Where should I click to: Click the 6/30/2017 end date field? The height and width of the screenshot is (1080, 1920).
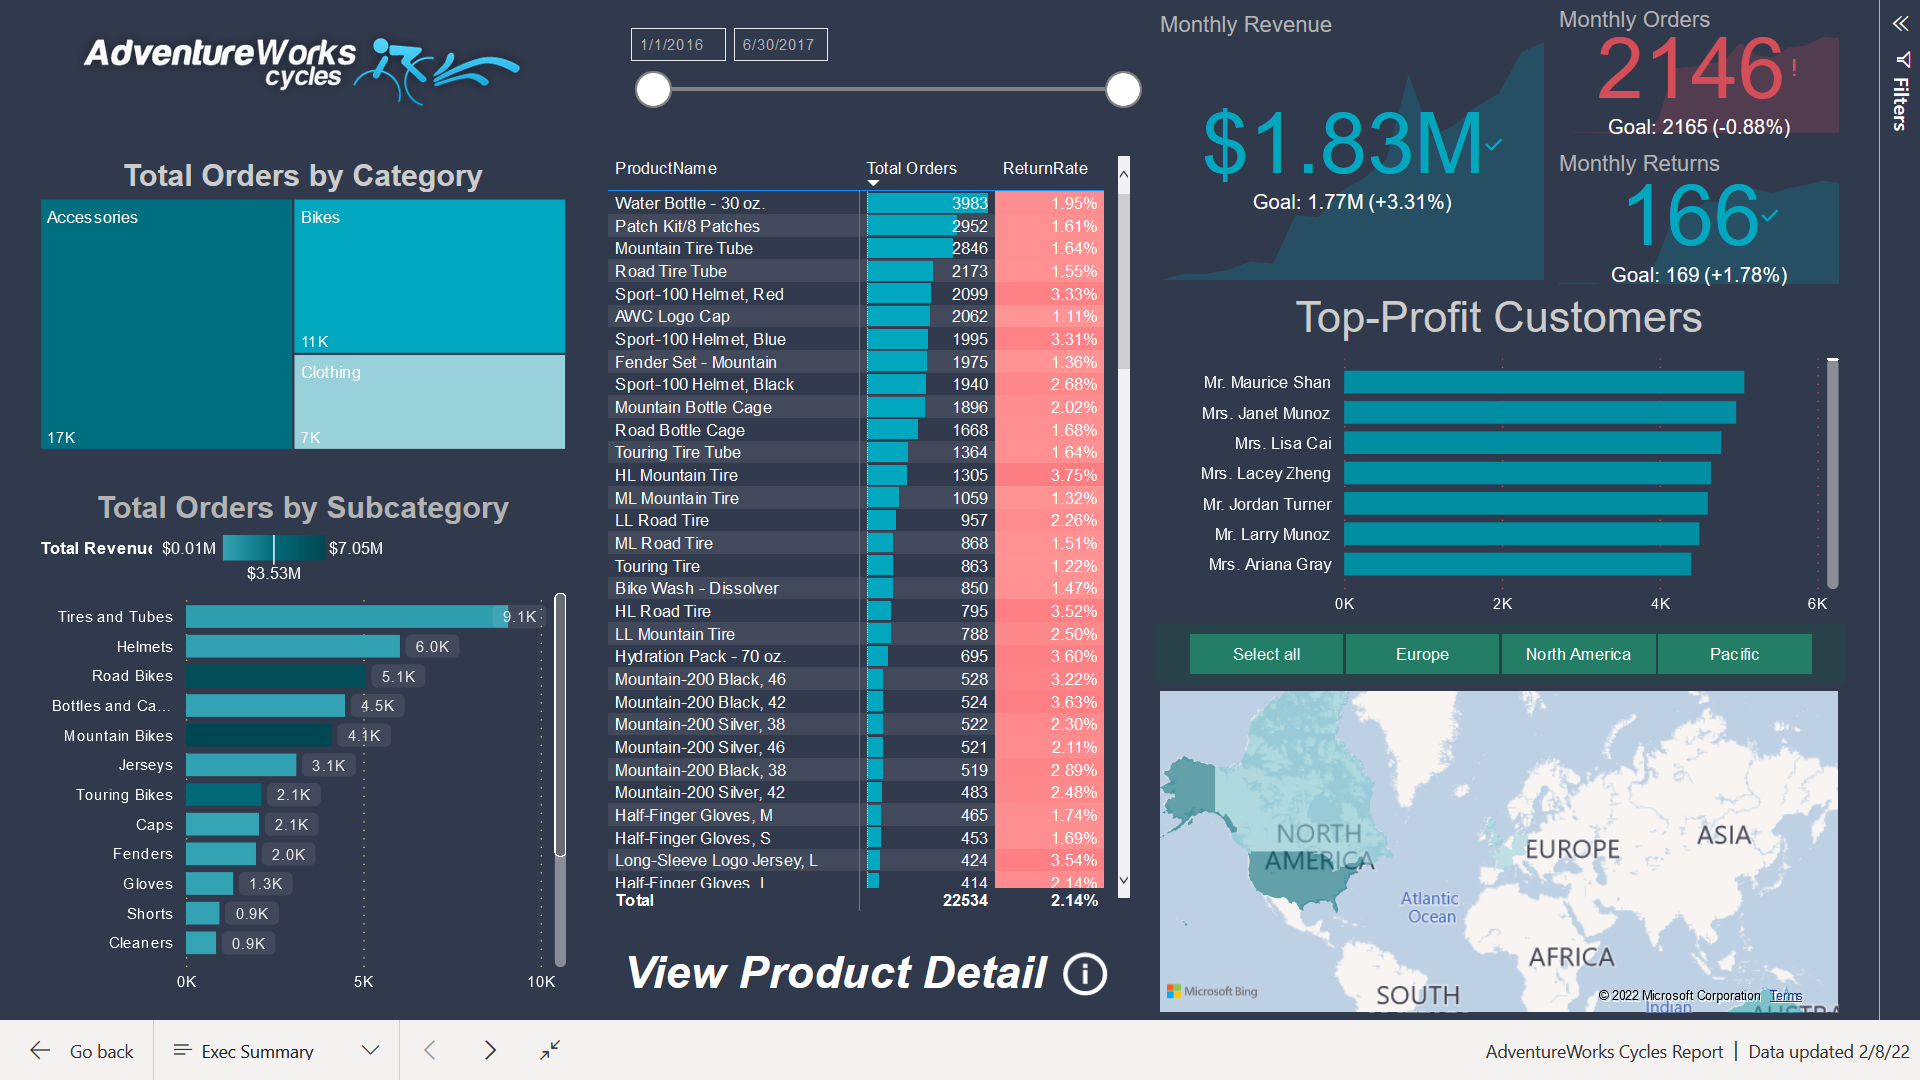780,44
